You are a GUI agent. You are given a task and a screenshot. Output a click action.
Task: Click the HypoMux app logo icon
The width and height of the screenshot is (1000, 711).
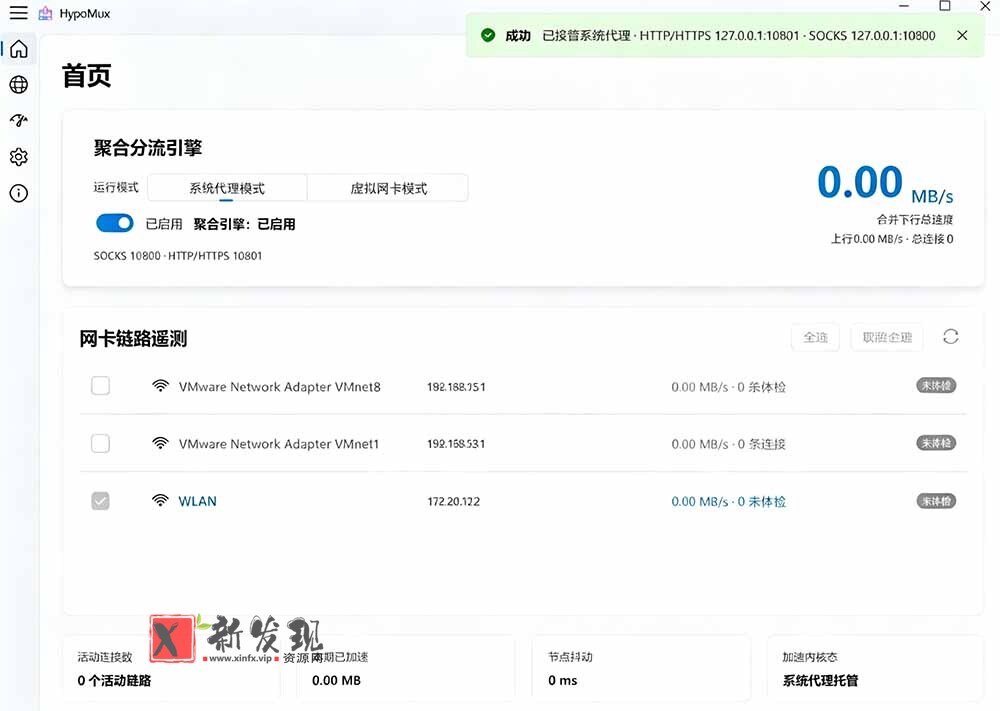point(45,13)
